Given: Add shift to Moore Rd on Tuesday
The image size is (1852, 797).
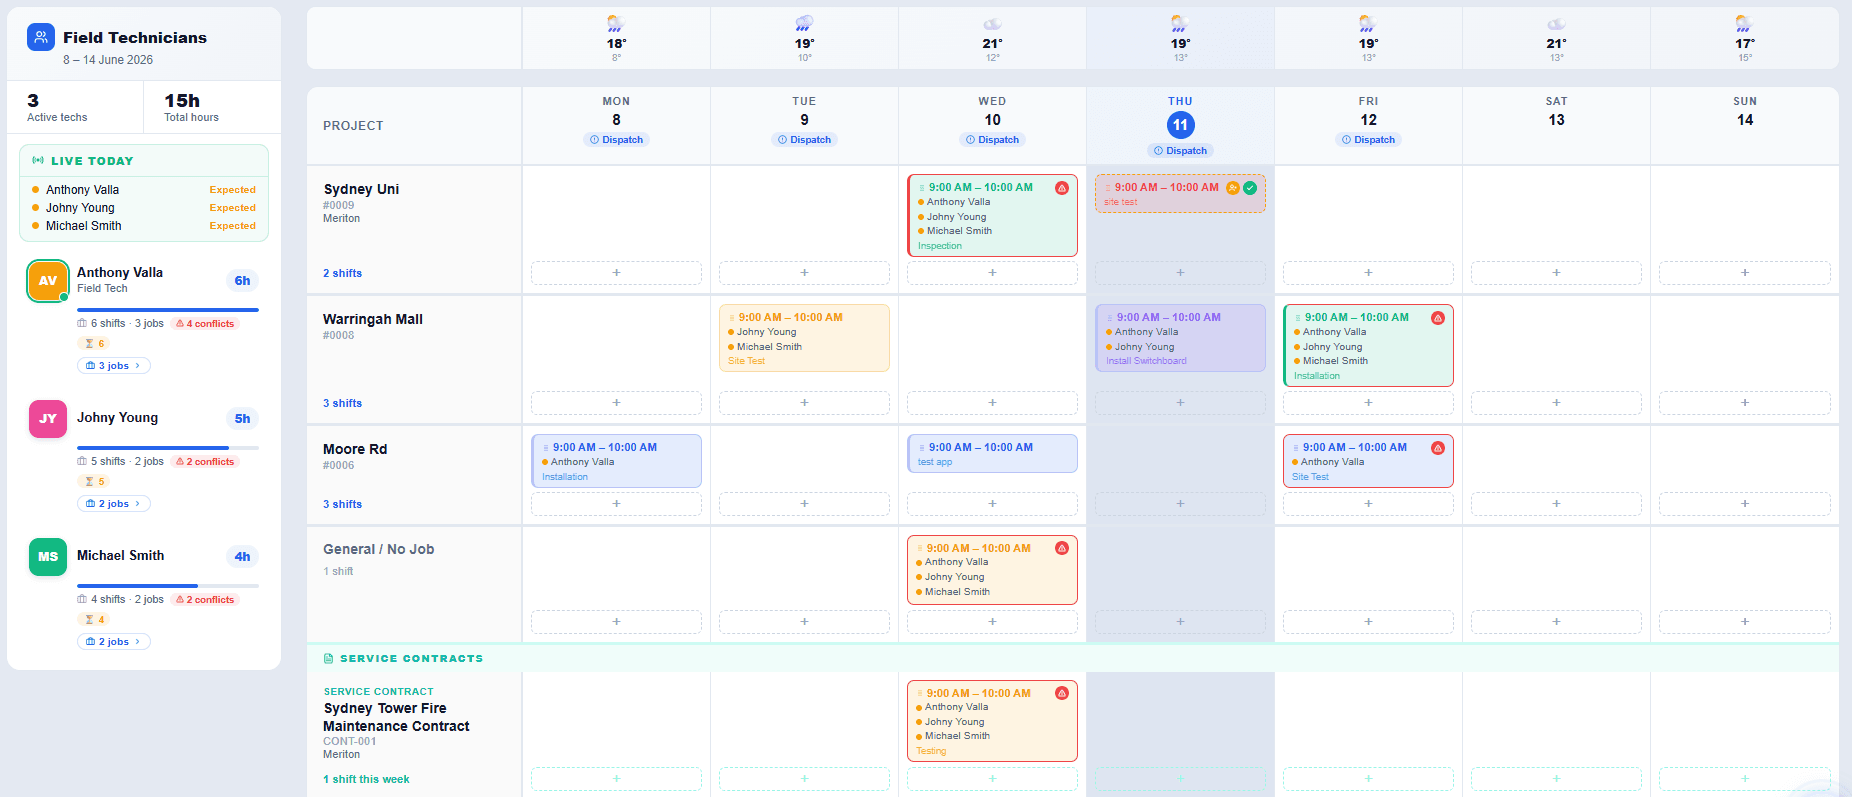Looking at the screenshot, I should tap(804, 504).
